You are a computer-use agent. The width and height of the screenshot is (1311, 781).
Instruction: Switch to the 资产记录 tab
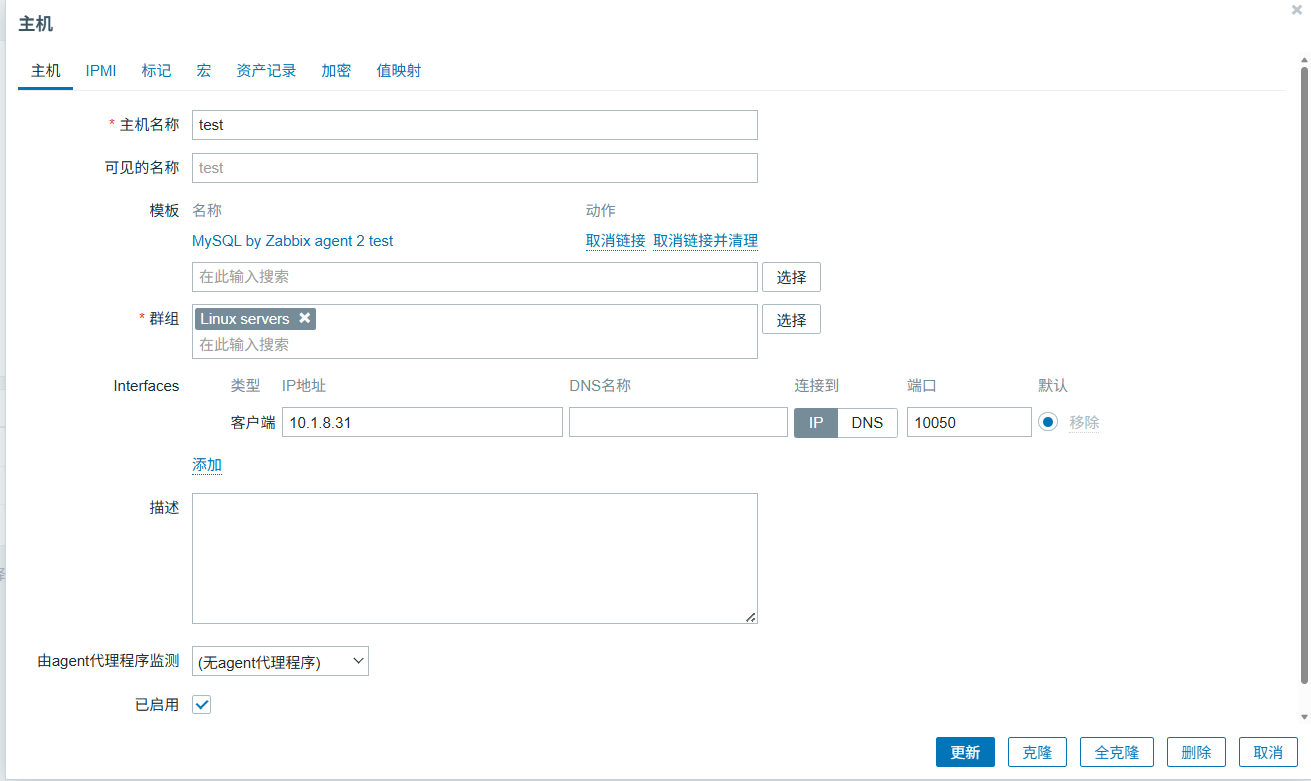[266, 71]
